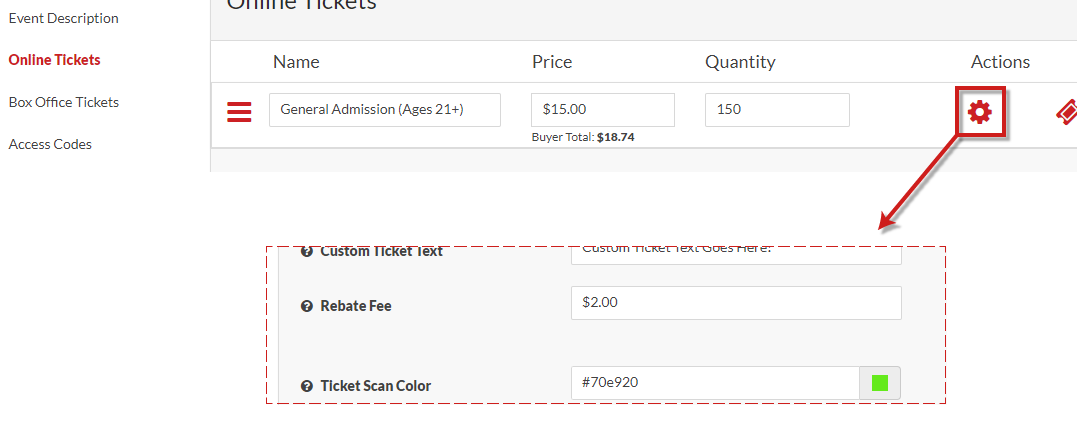Click the Quantity field showing 150

(x=777, y=110)
